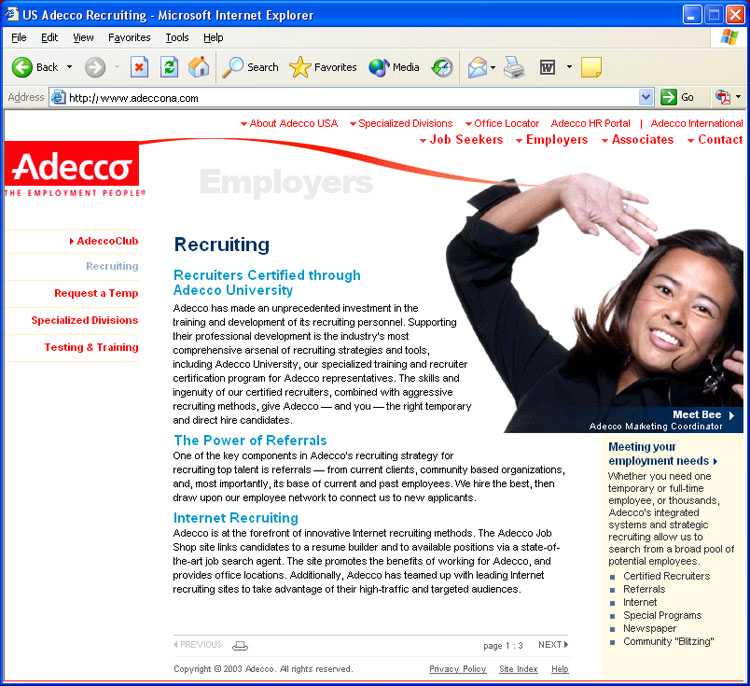The width and height of the screenshot is (750, 686).
Task: Open Meeting your employment needs heading link
Action: click(663, 454)
